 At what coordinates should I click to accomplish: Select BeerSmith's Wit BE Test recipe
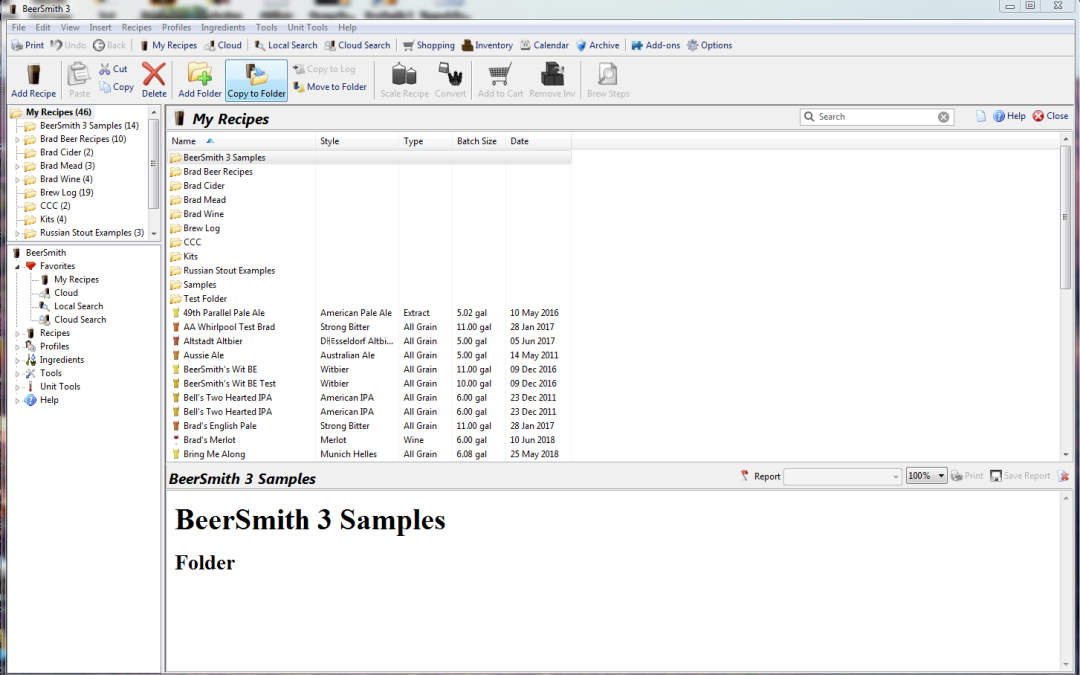[x=369, y=384]
